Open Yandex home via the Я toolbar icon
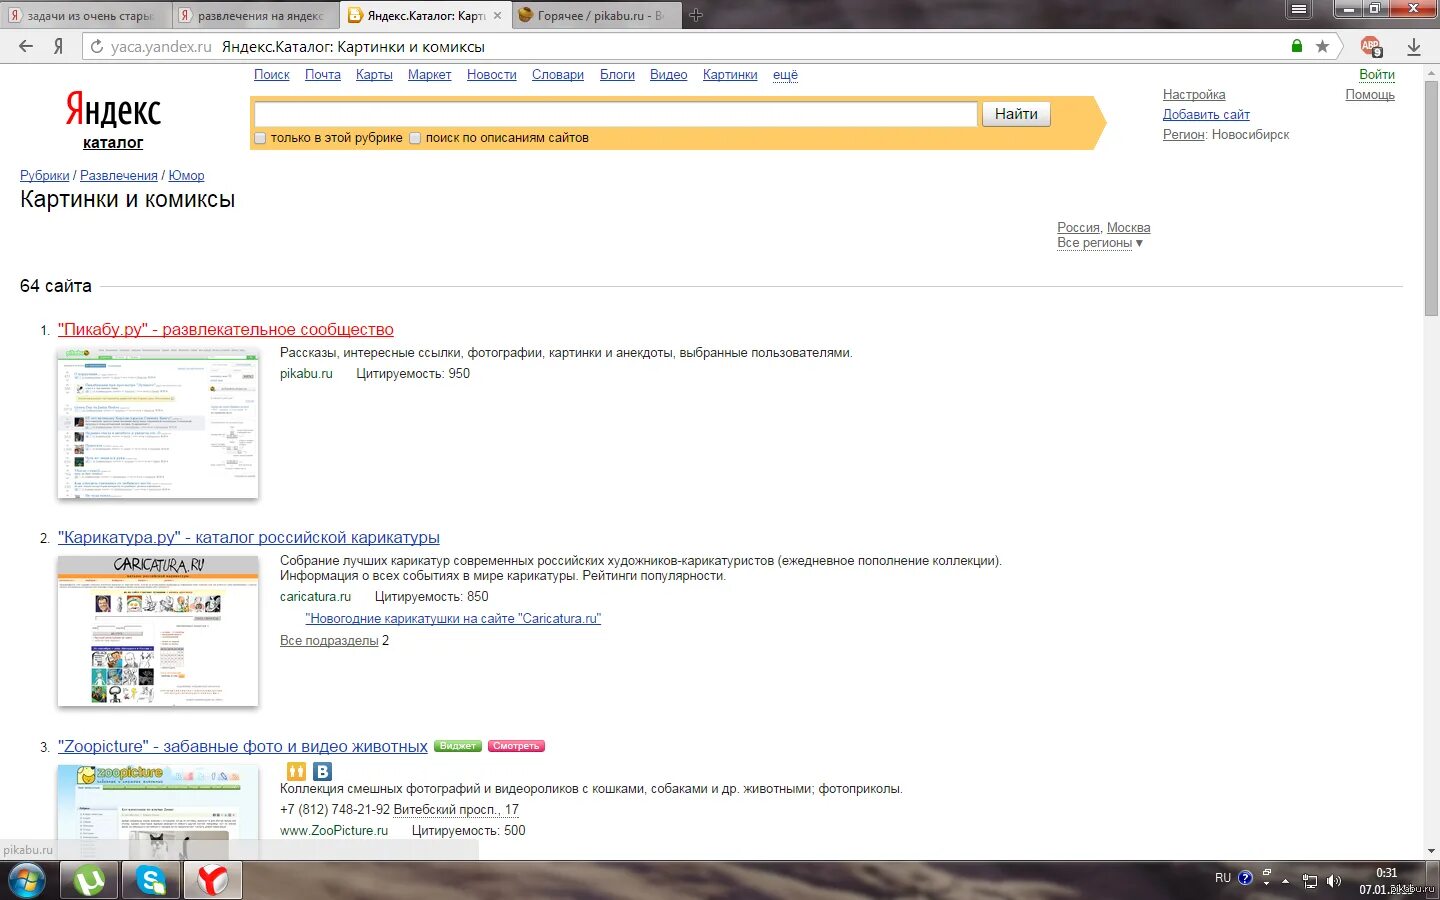The height and width of the screenshot is (900, 1440). [58, 46]
